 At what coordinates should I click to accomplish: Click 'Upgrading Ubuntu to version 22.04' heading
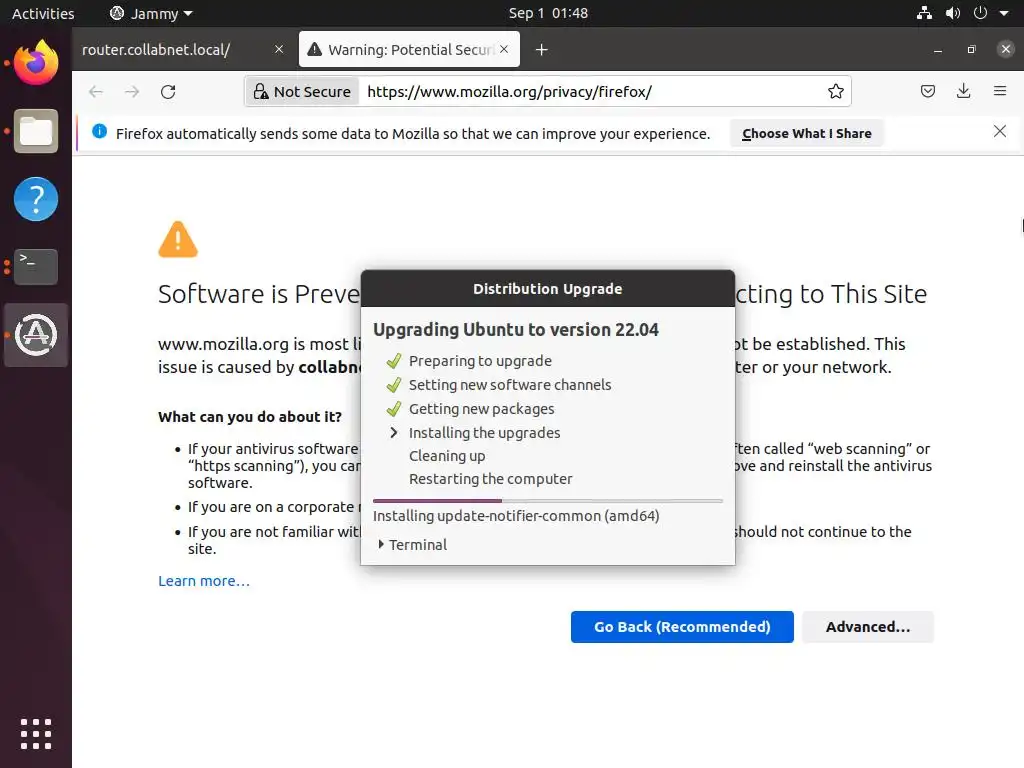click(516, 330)
